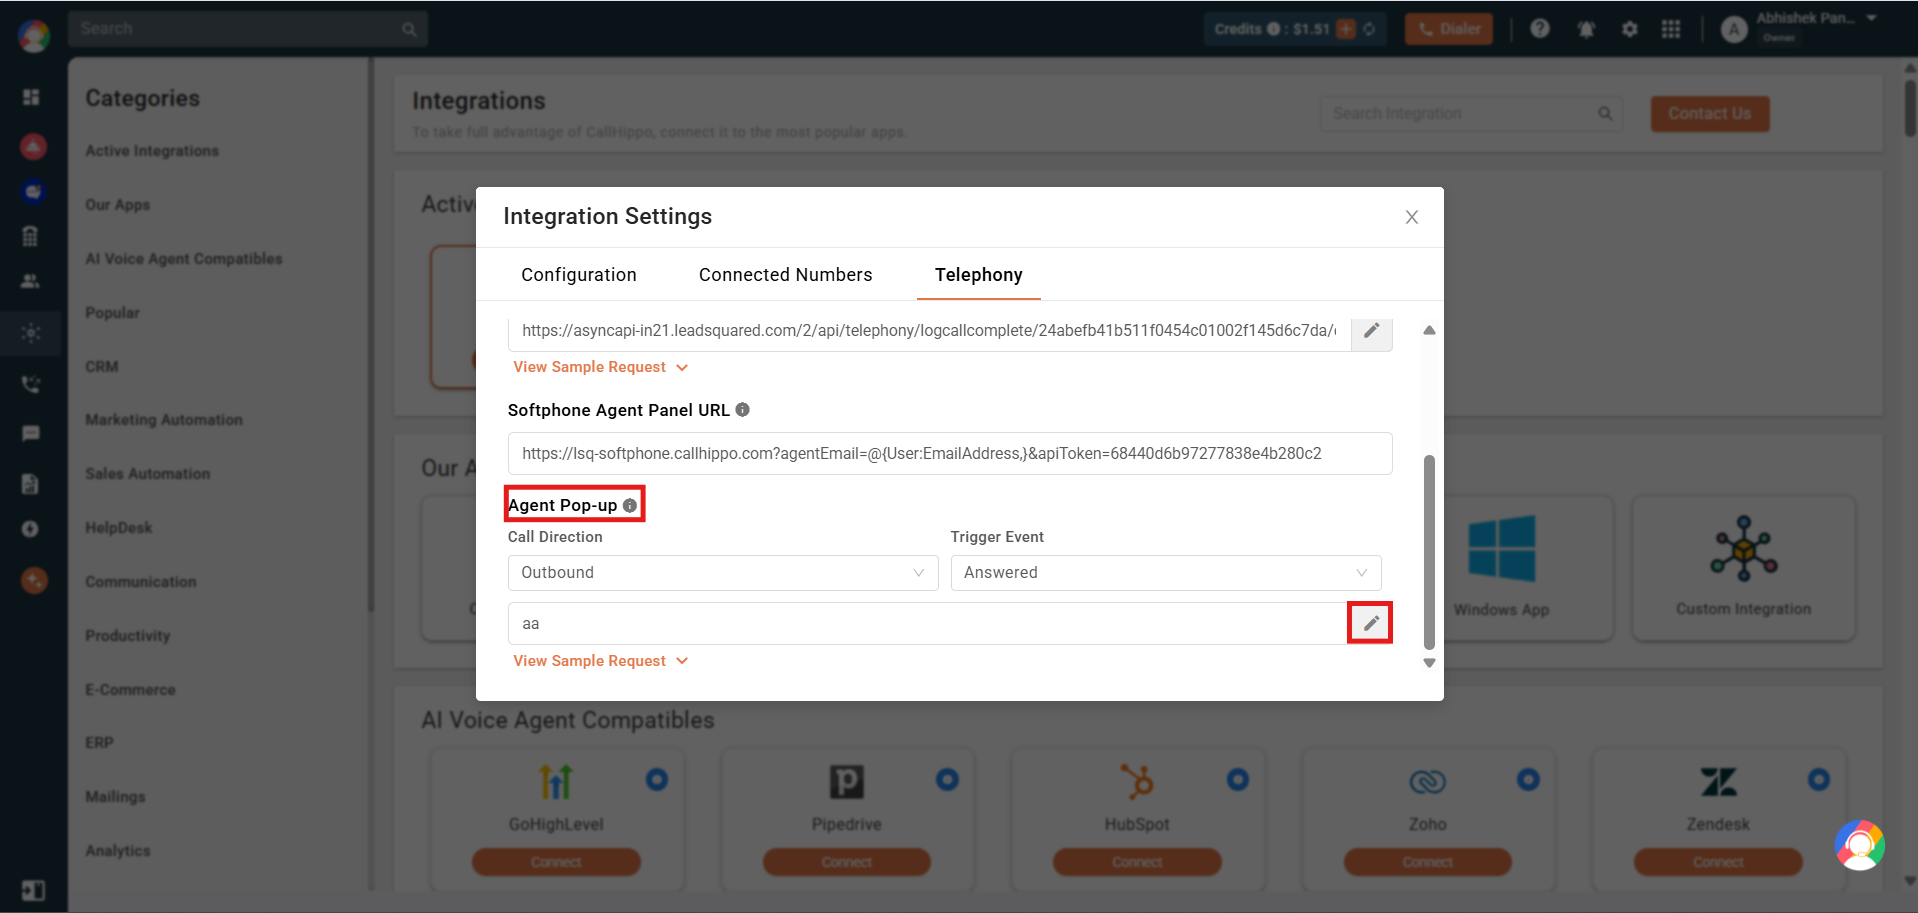The width and height of the screenshot is (1918, 913).
Task: Click the Contact Us button
Action: click(1709, 114)
